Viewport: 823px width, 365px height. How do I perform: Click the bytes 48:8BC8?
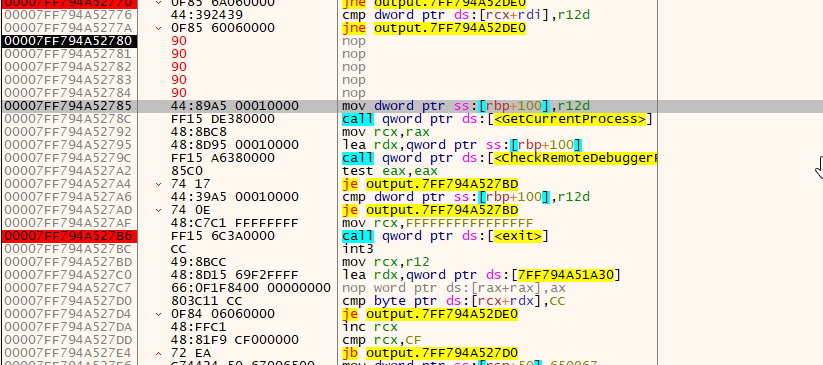[x=199, y=132]
